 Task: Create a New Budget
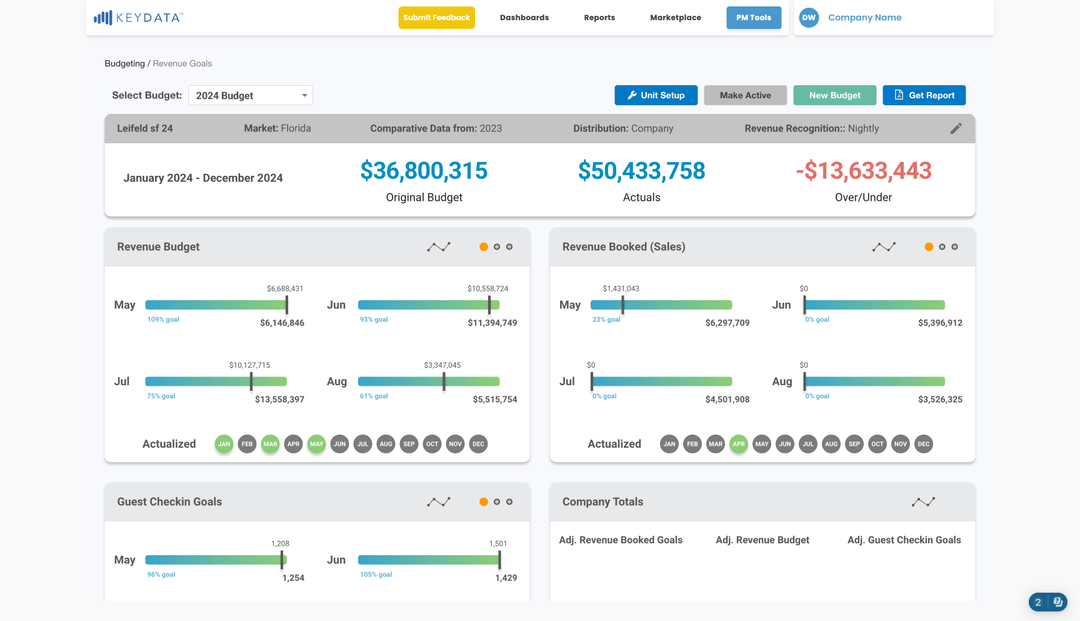point(834,95)
